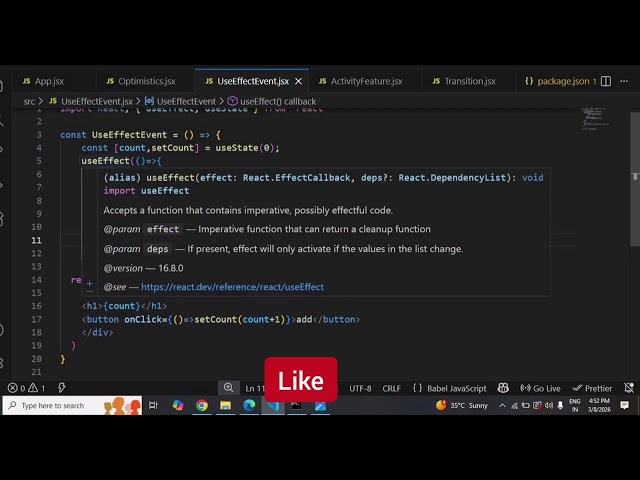
Task: Open the Optimistics.jsx tab
Action: [141, 81]
